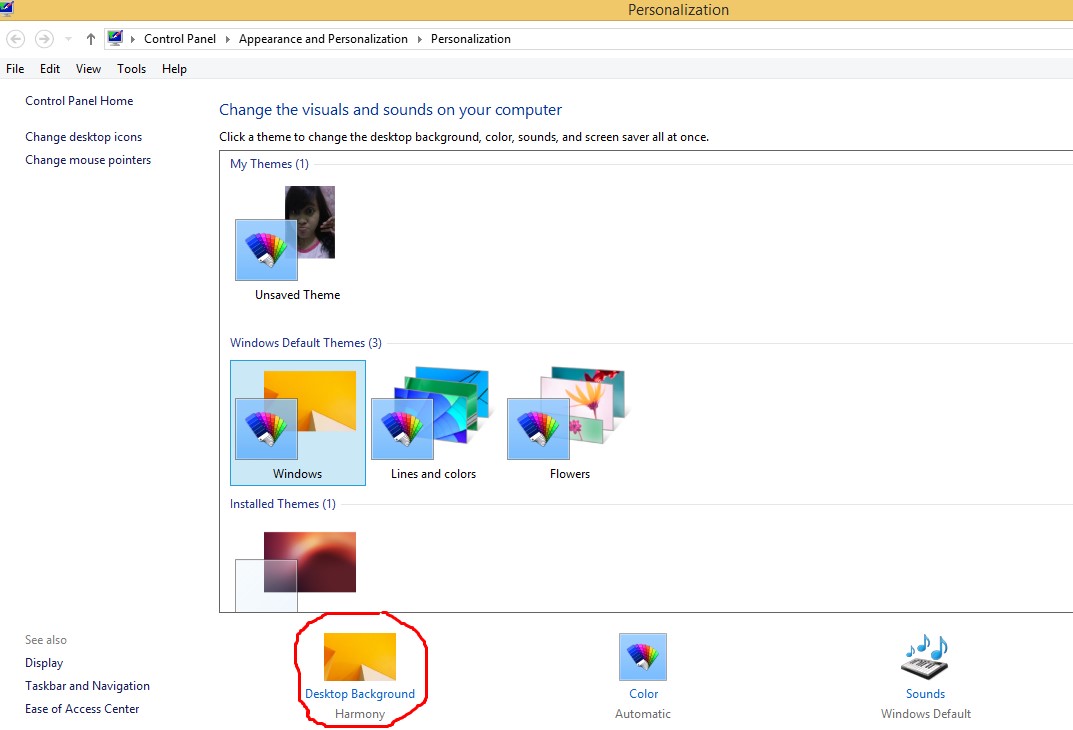The image size is (1073, 730).
Task: Click the Back navigation arrow
Action: click(15, 39)
